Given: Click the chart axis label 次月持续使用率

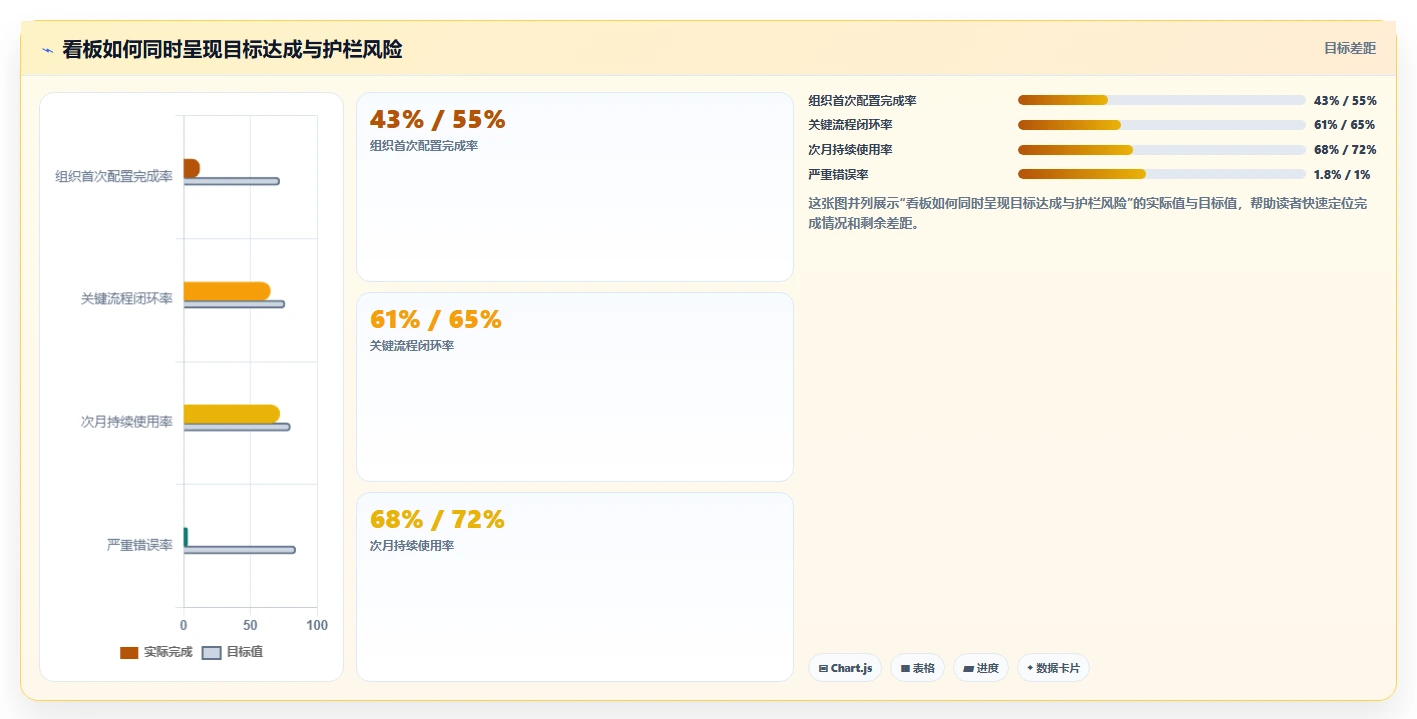Looking at the screenshot, I should 127,422.
